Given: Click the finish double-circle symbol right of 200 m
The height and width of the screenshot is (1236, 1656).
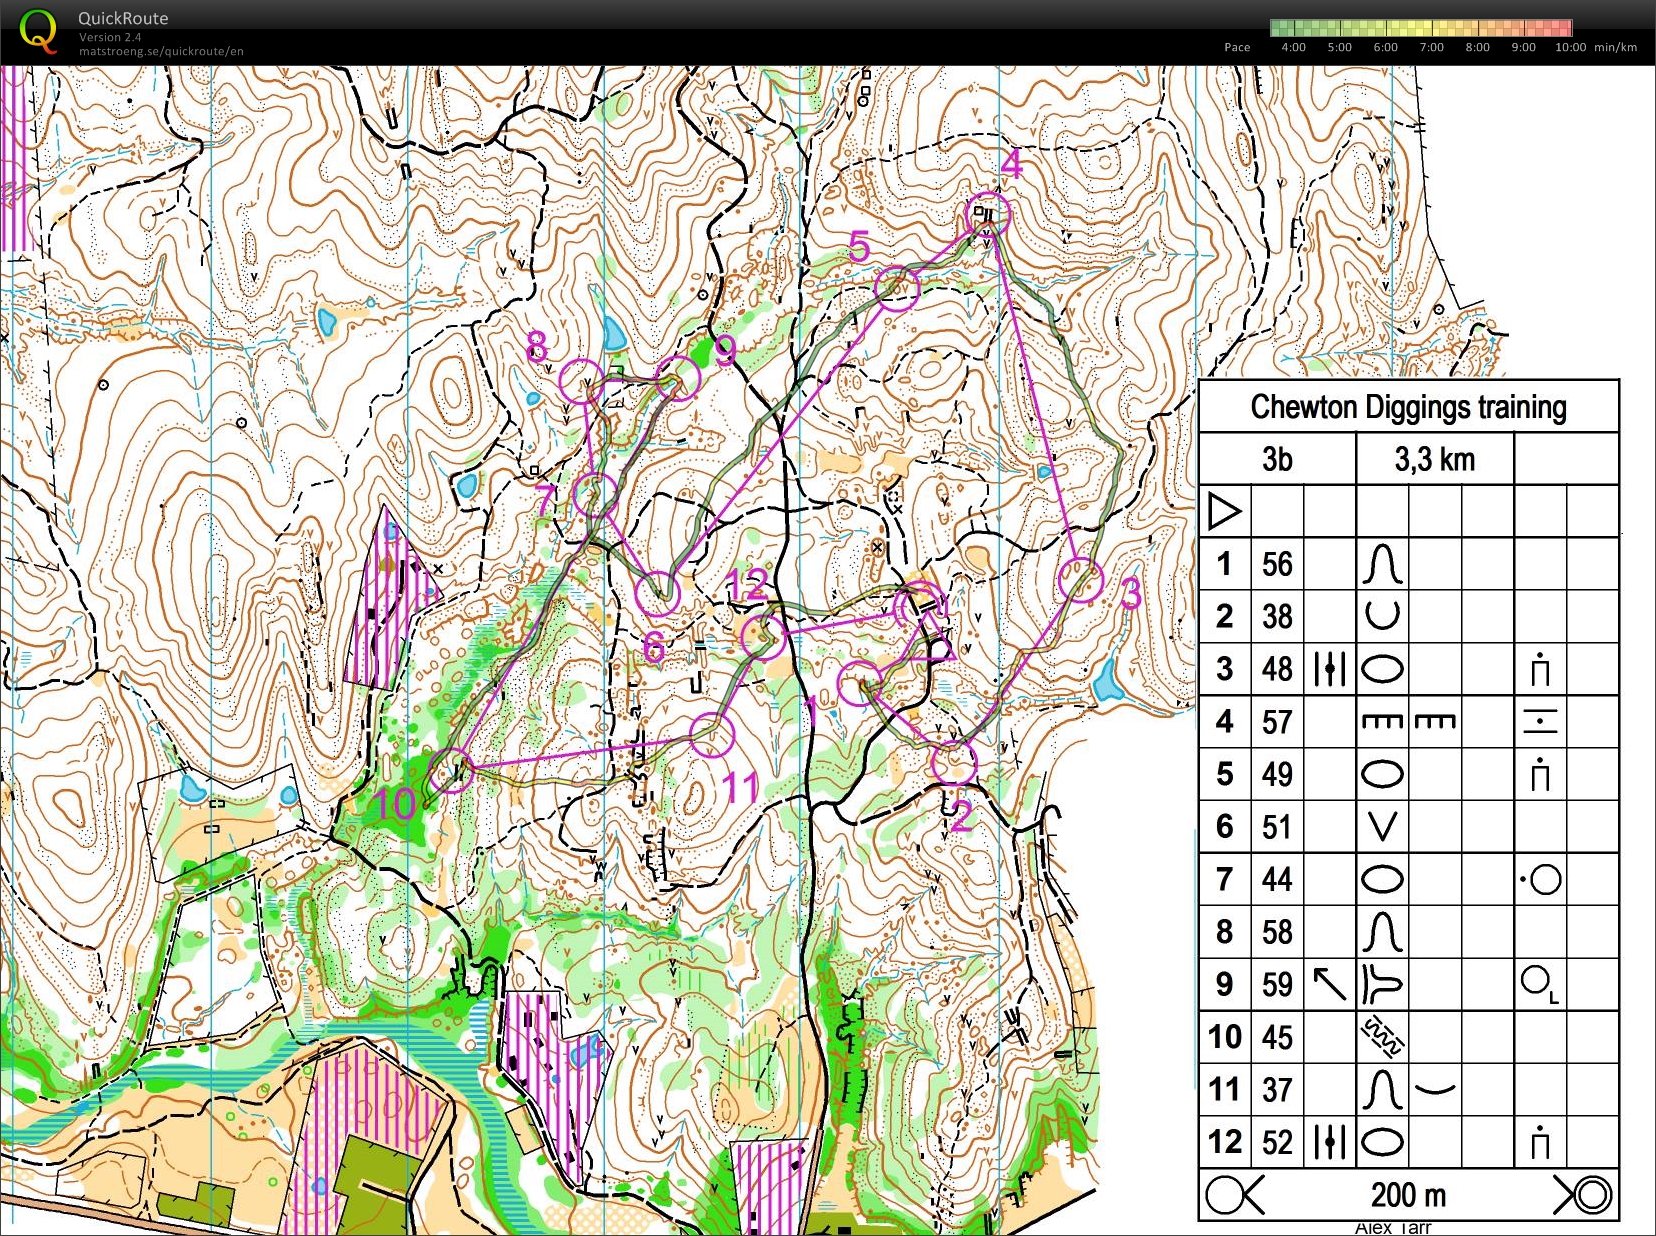Looking at the screenshot, I should coord(1583,1194).
